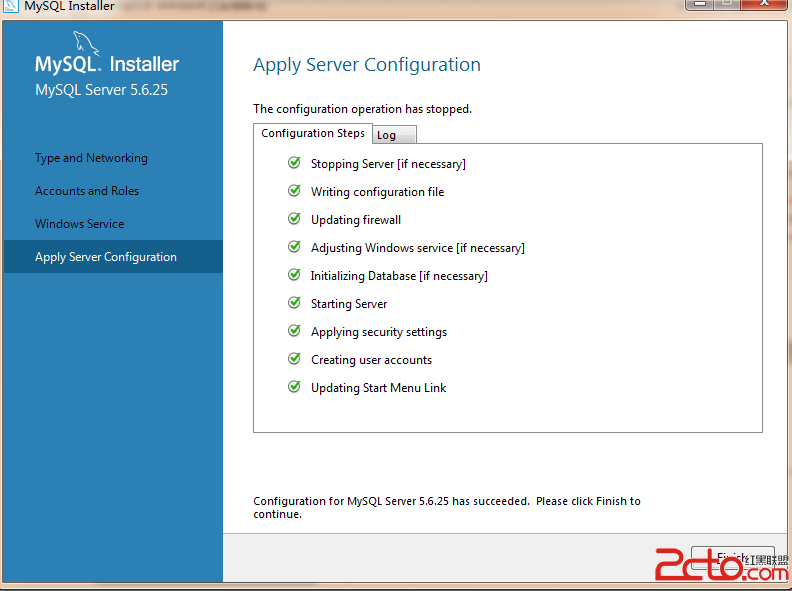Click 'Updating Start Menu Link' step text

coord(378,388)
